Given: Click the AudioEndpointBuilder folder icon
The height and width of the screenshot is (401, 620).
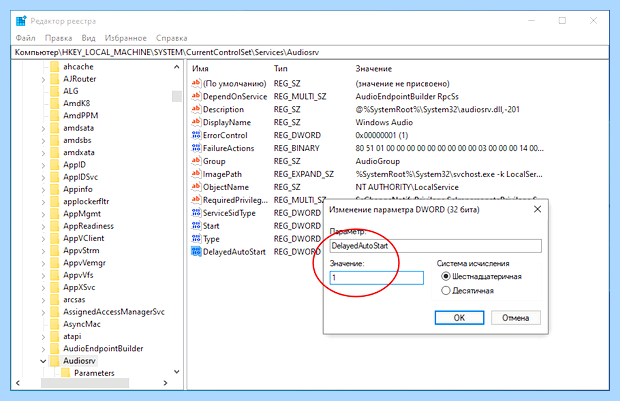Looking at the screenshot, I should [x=55, y=348].
